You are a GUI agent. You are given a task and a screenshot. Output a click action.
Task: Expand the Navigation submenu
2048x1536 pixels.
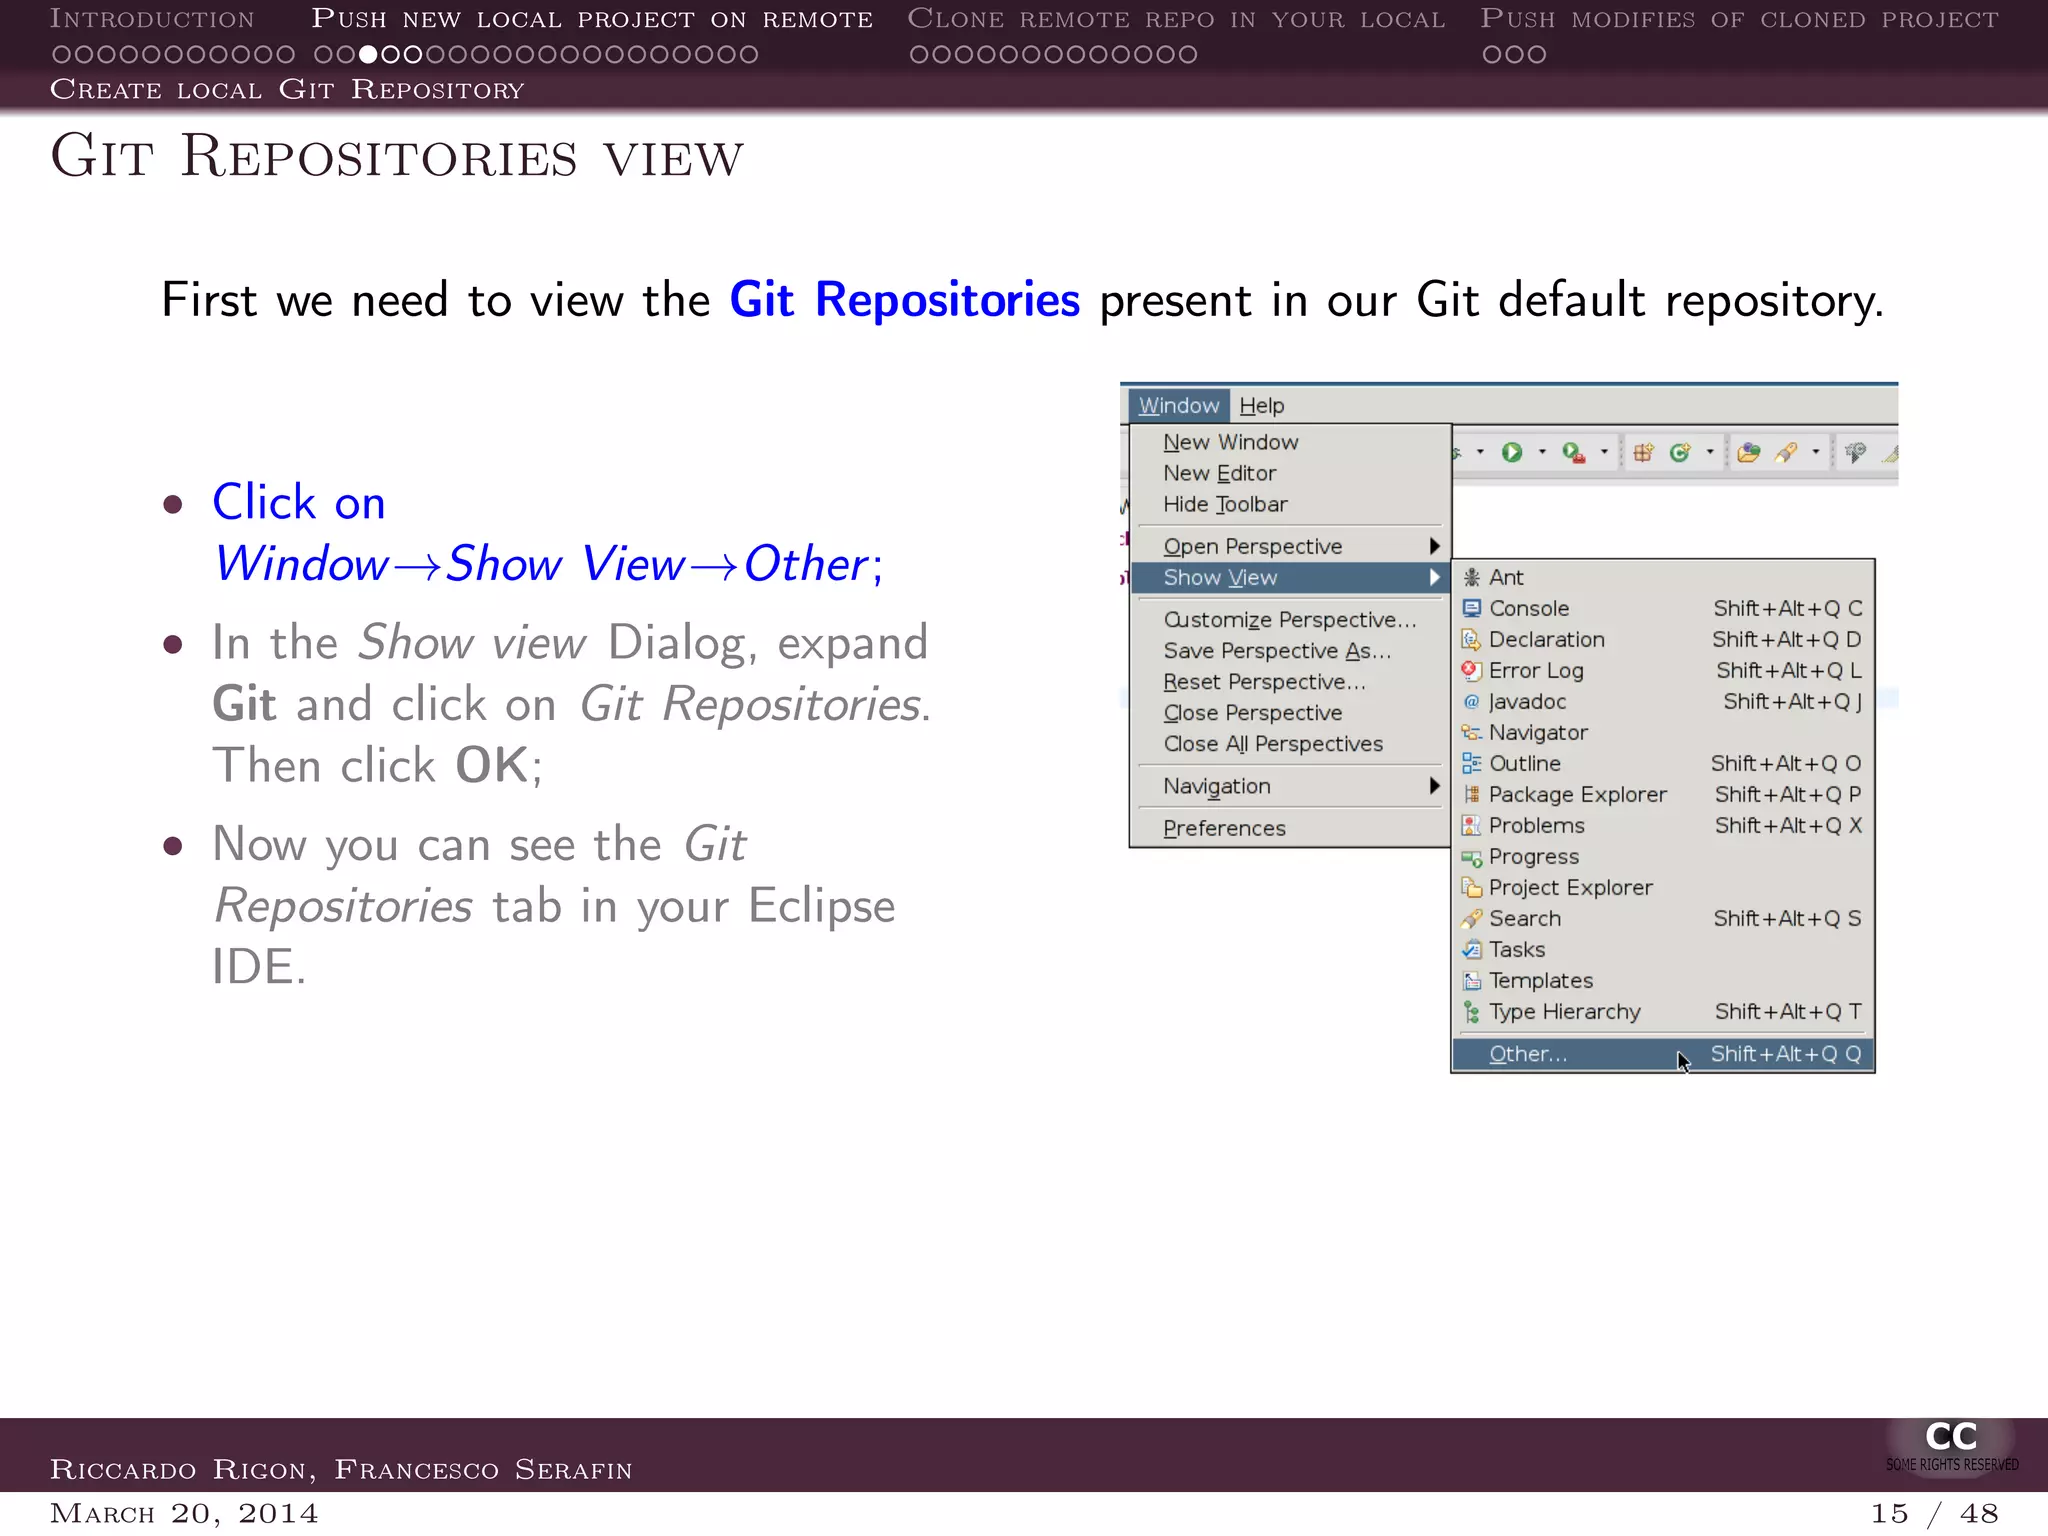point(1290,786)
